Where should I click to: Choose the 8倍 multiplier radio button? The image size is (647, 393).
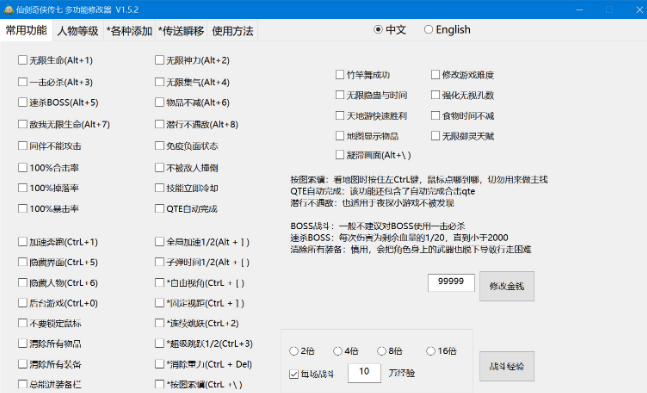[382, 351]
